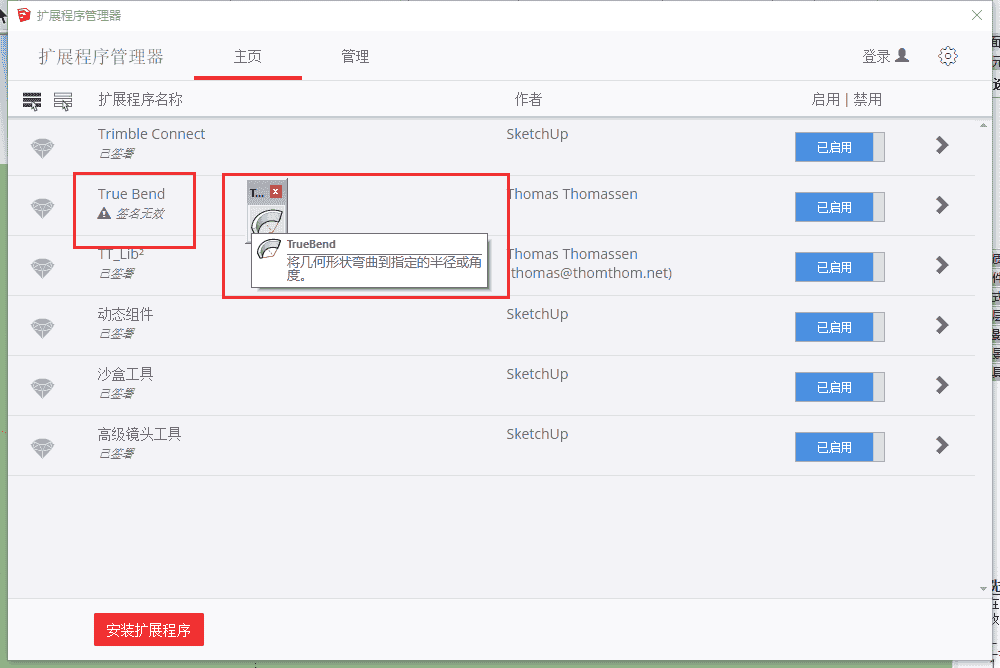1000x668 pixels.
Task: Click the warning icon under True Bend
Action: pos(104,213)
